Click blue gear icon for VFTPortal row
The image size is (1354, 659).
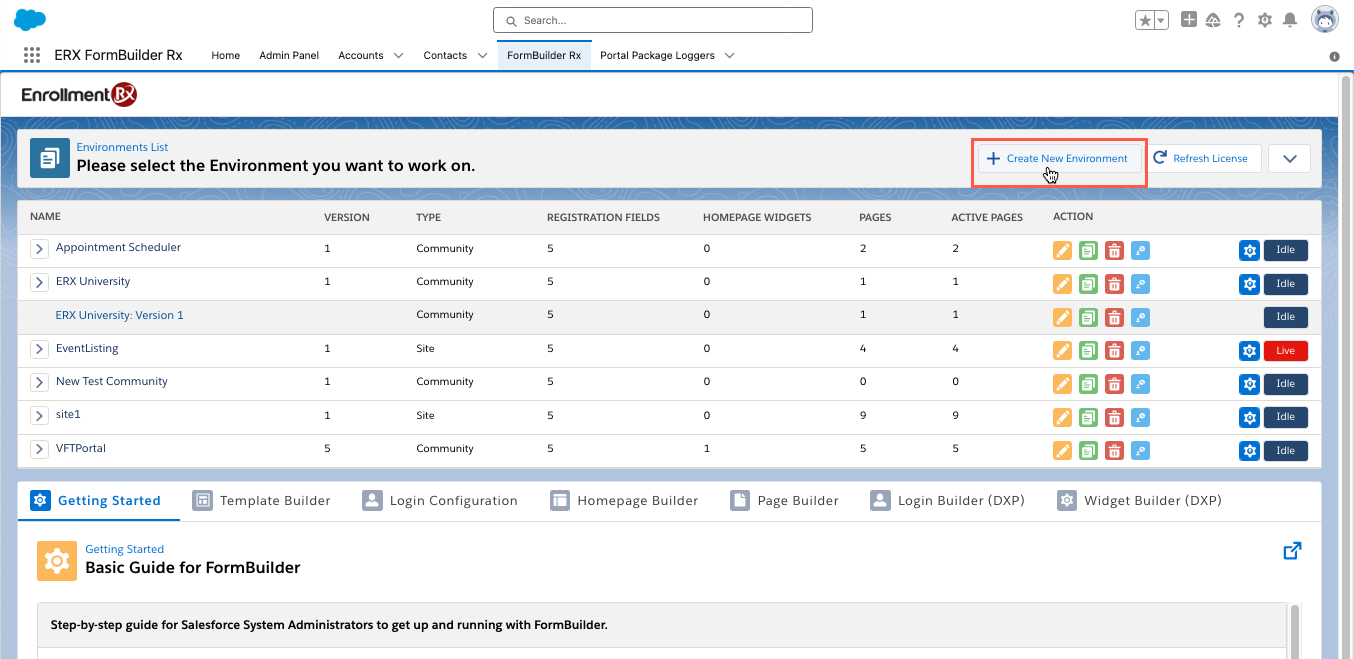tap(1248, 451)
